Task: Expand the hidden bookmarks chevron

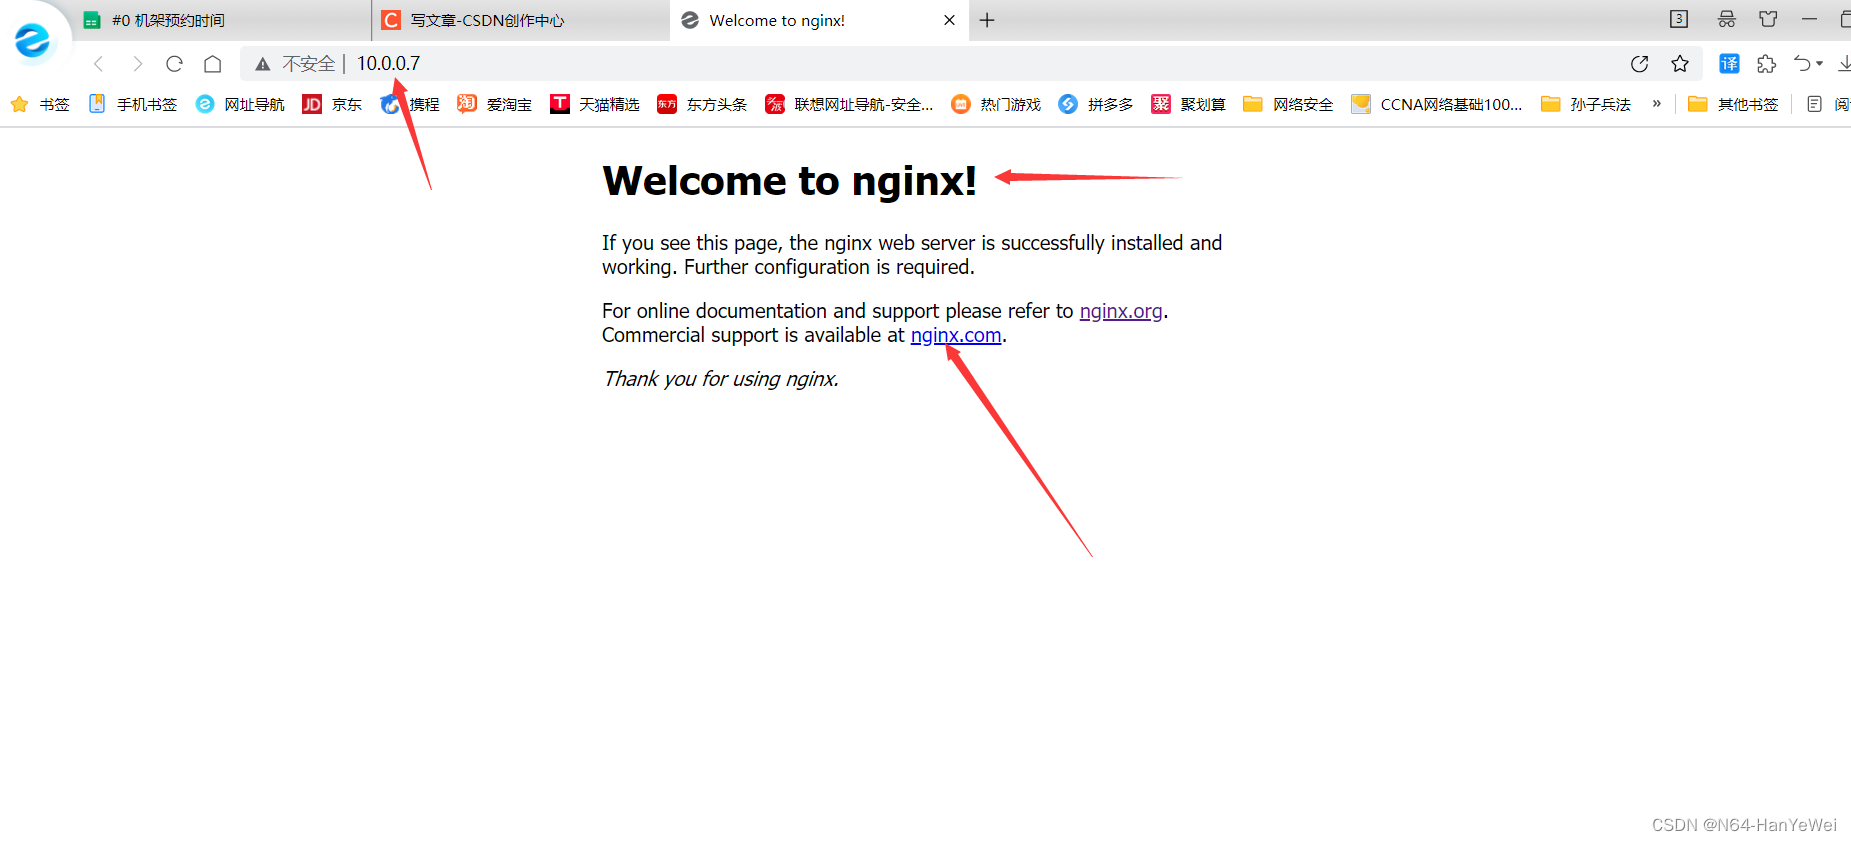Action: coord(1656,103)
